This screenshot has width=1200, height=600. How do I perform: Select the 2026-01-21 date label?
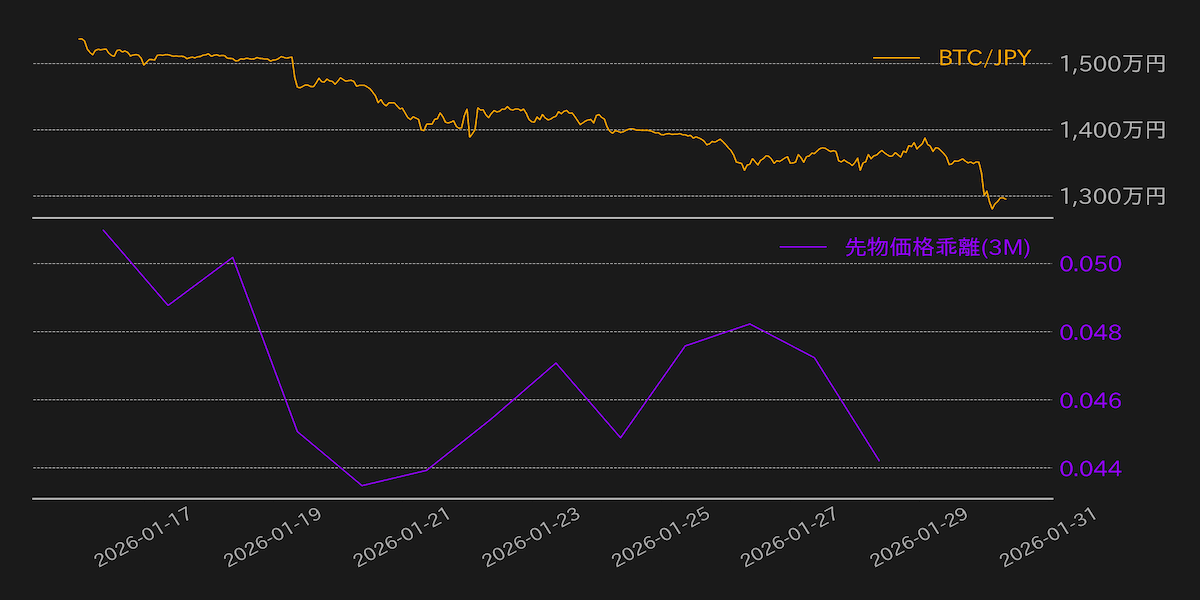point(402,537)
